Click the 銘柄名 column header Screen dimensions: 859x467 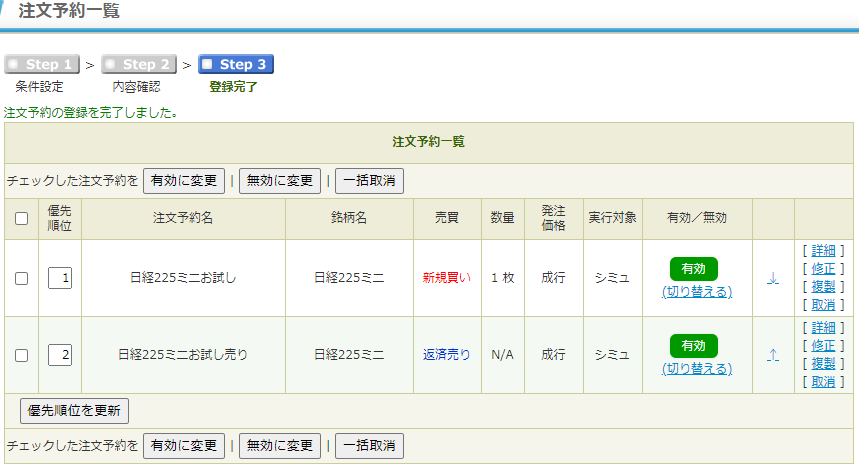349,218
